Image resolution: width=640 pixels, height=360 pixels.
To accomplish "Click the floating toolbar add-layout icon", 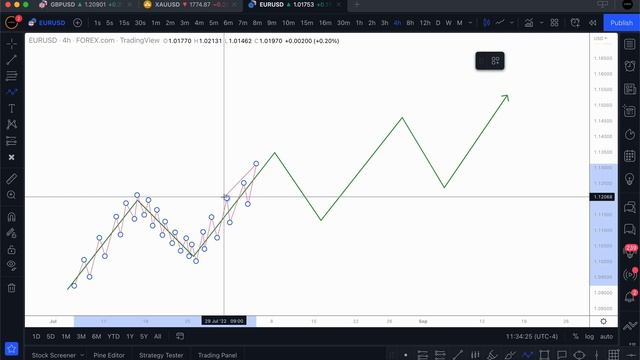I will click(x=495, y=61).
